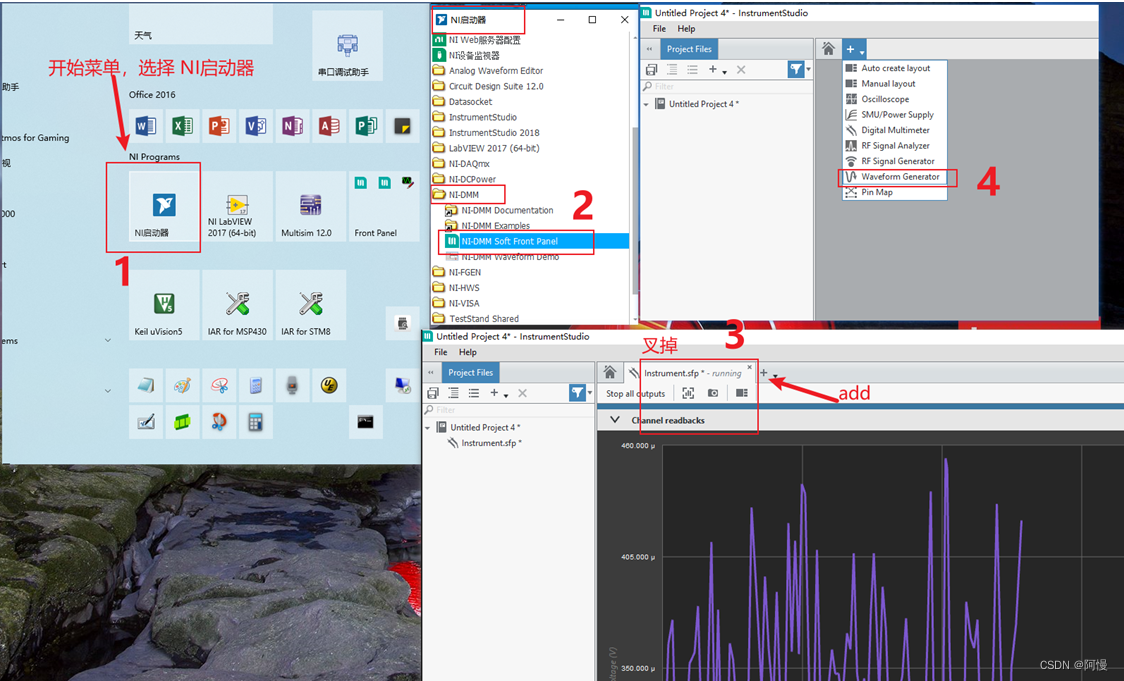Launch Excel from the Office 2016 group

pos(183,127)
